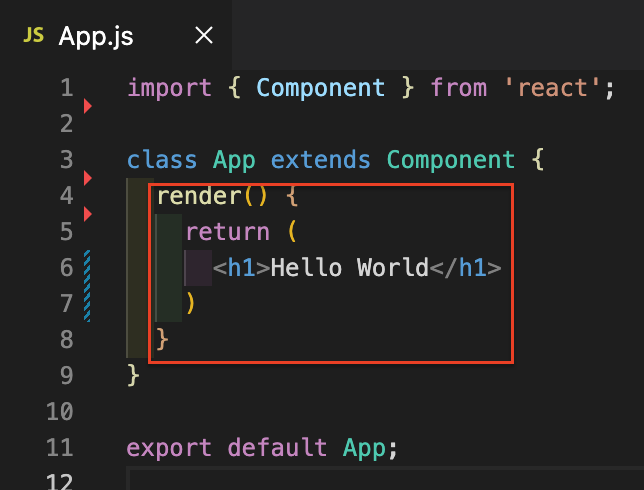Click line number 4 in gutter
Image resolution: width=644 pixels, height=490 pixels.
click(67, 196)
